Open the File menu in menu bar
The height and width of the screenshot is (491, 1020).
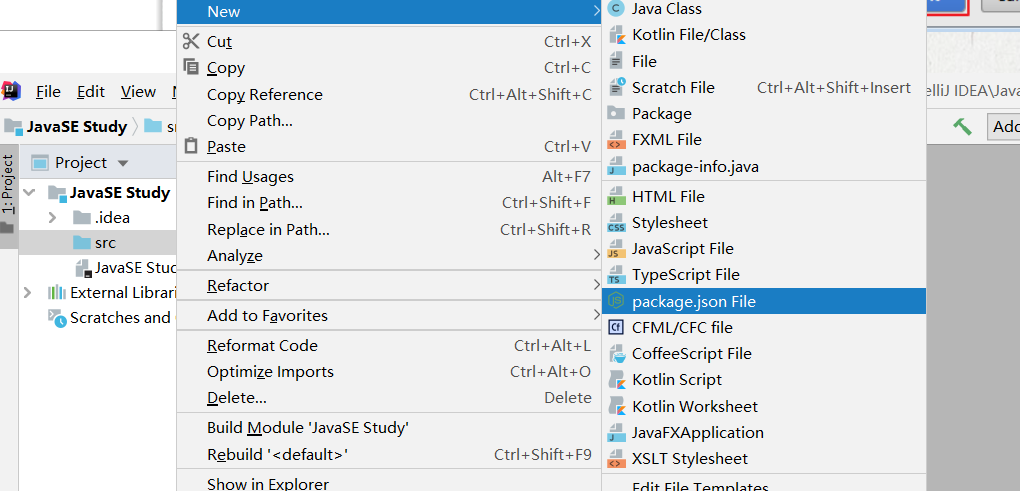[x=48, y=92]
